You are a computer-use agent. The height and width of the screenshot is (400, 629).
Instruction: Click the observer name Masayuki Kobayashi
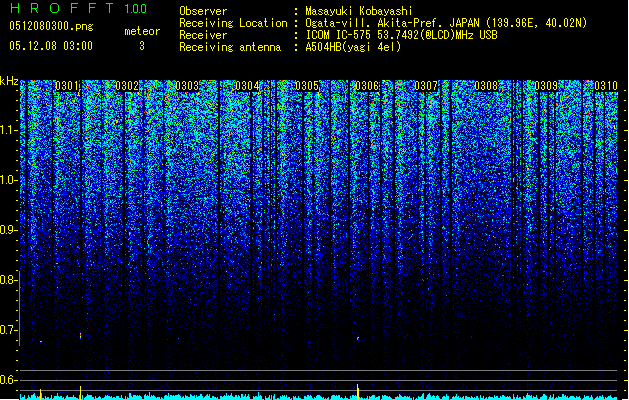[359, 11]
